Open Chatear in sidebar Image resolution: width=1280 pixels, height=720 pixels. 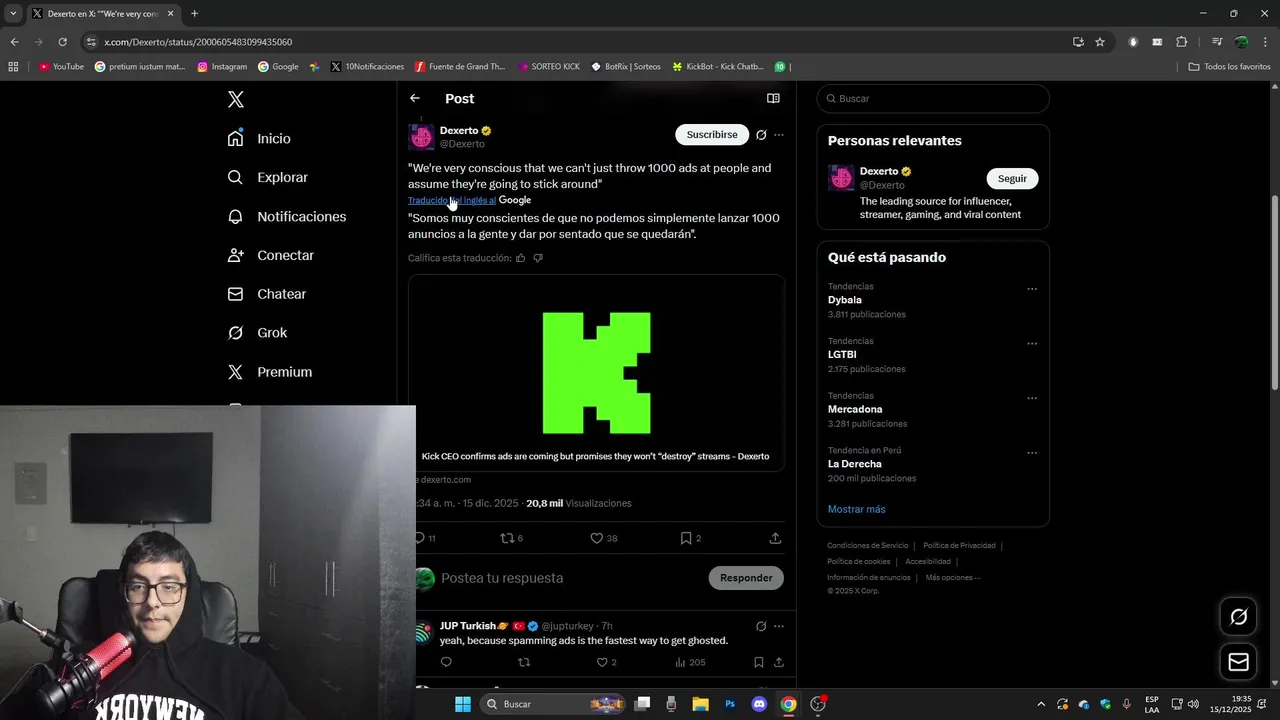pos(266,294)
